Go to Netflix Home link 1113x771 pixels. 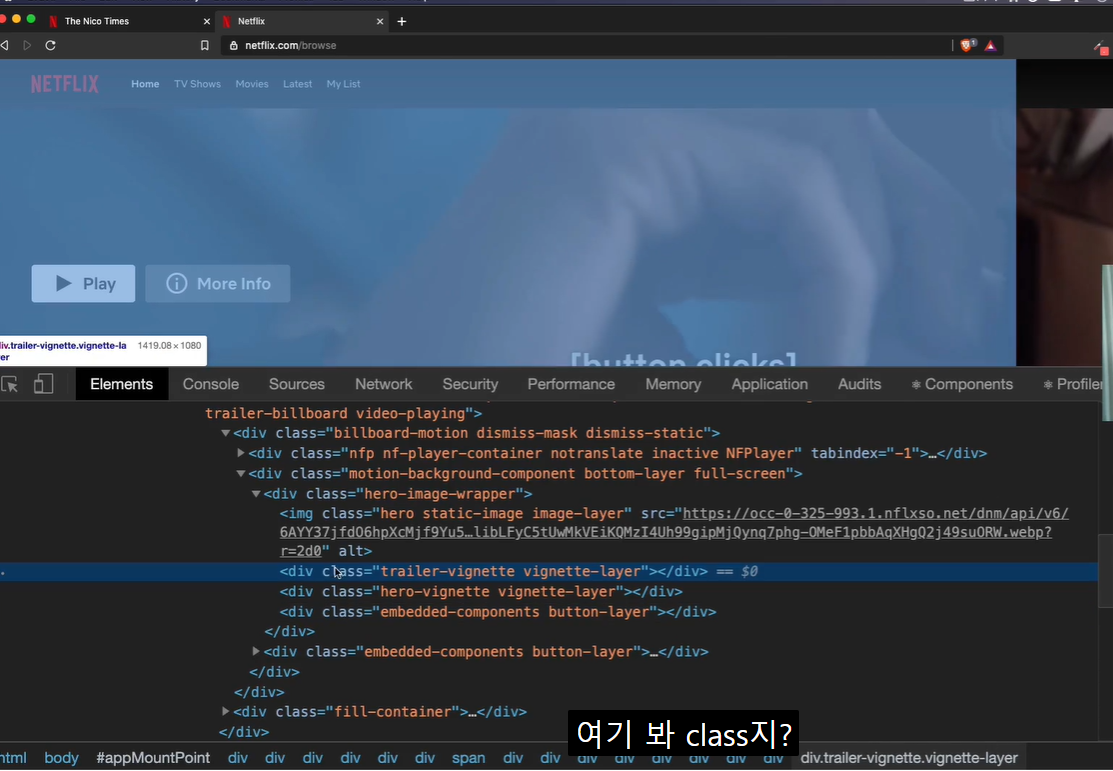[x=145, y=84]
